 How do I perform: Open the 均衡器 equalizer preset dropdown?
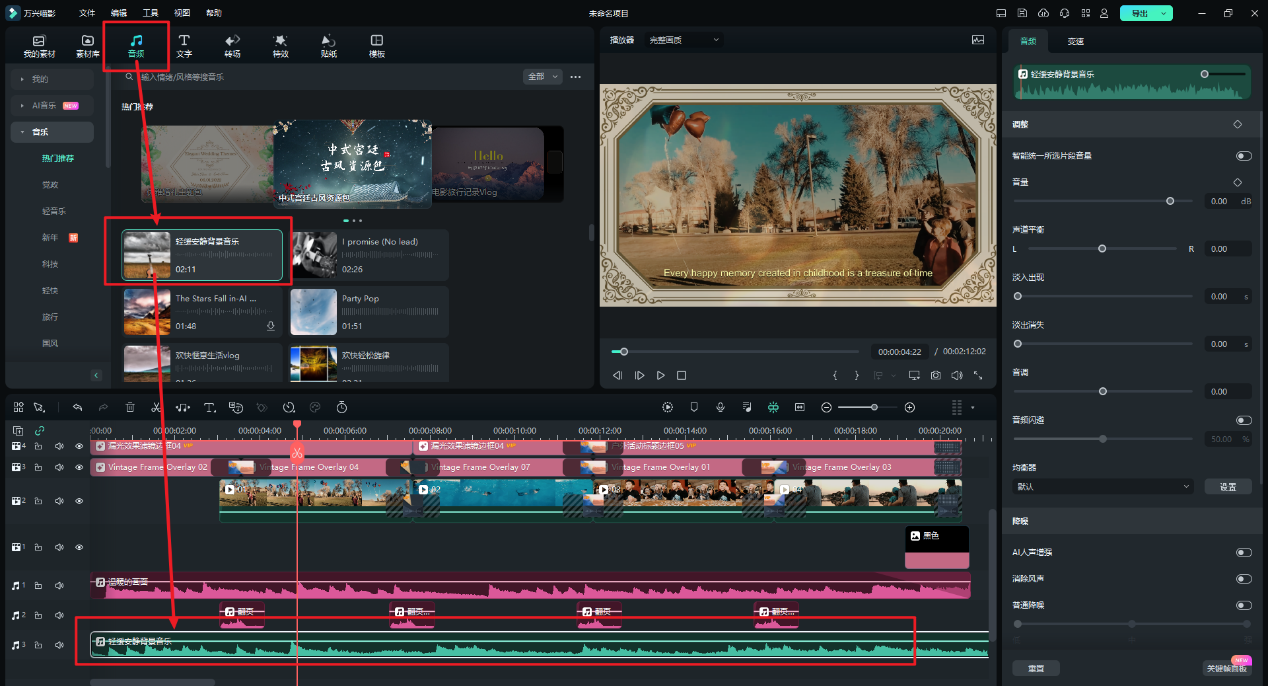[1102, 487]
